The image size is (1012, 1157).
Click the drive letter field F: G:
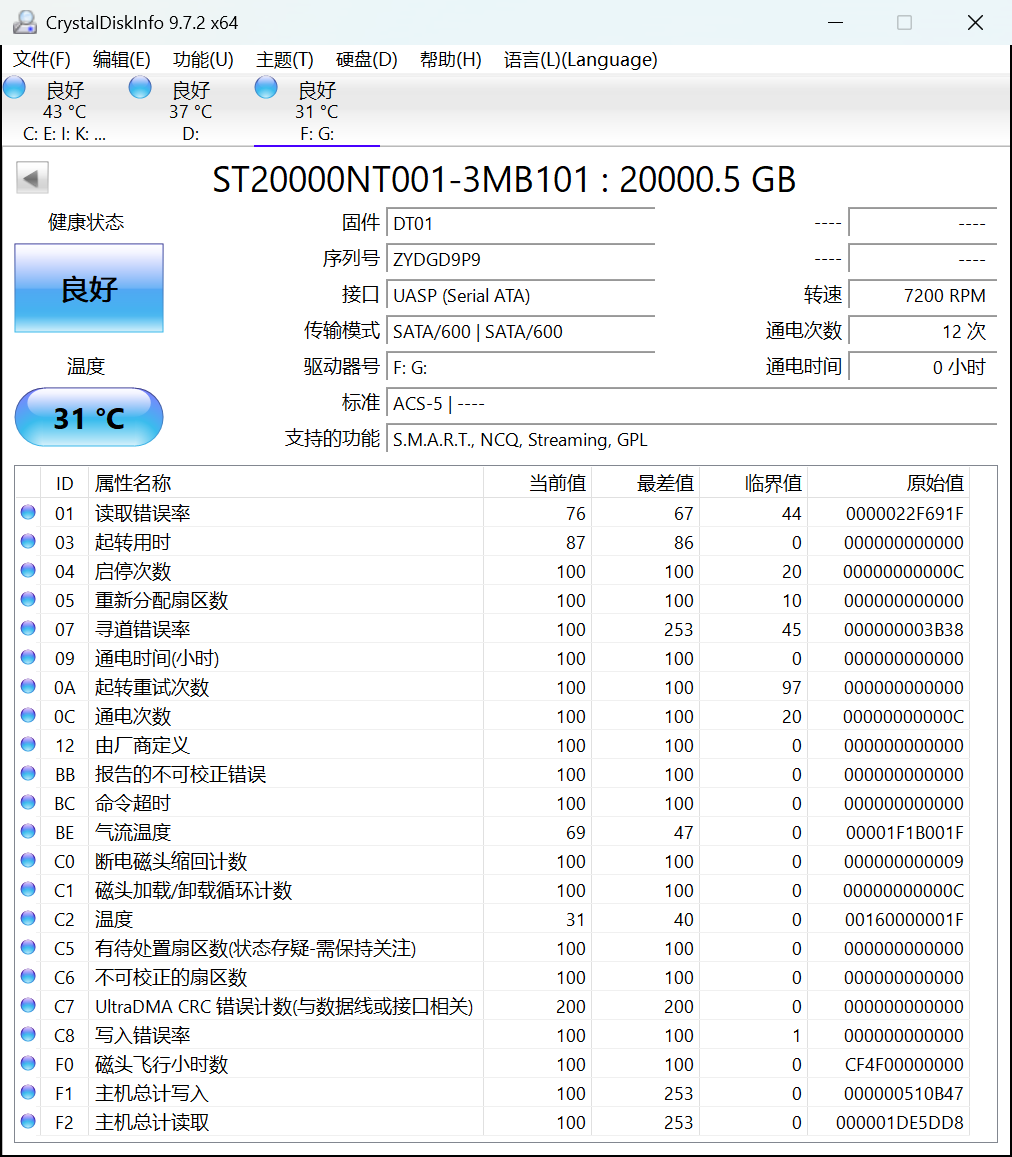tap(521, 367)
